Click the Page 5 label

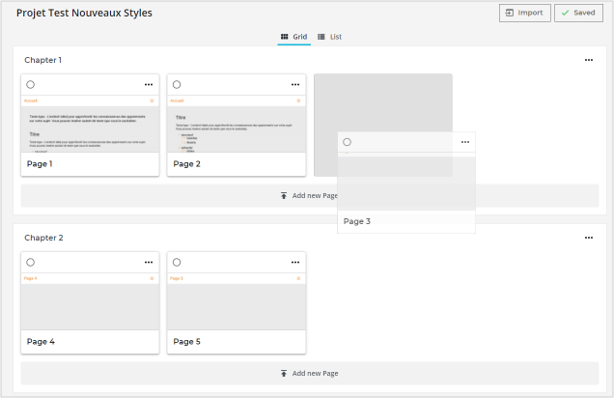click(187, 342)
